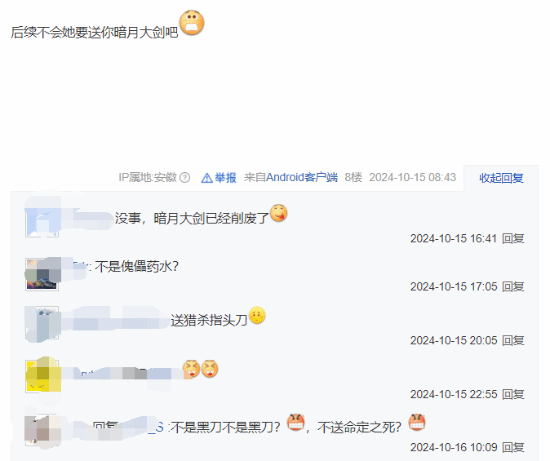Click the tongue-out emoji after 削废了
Image resolution: width=550 pixels, height=461 pixels.
[x=279, y=213]
